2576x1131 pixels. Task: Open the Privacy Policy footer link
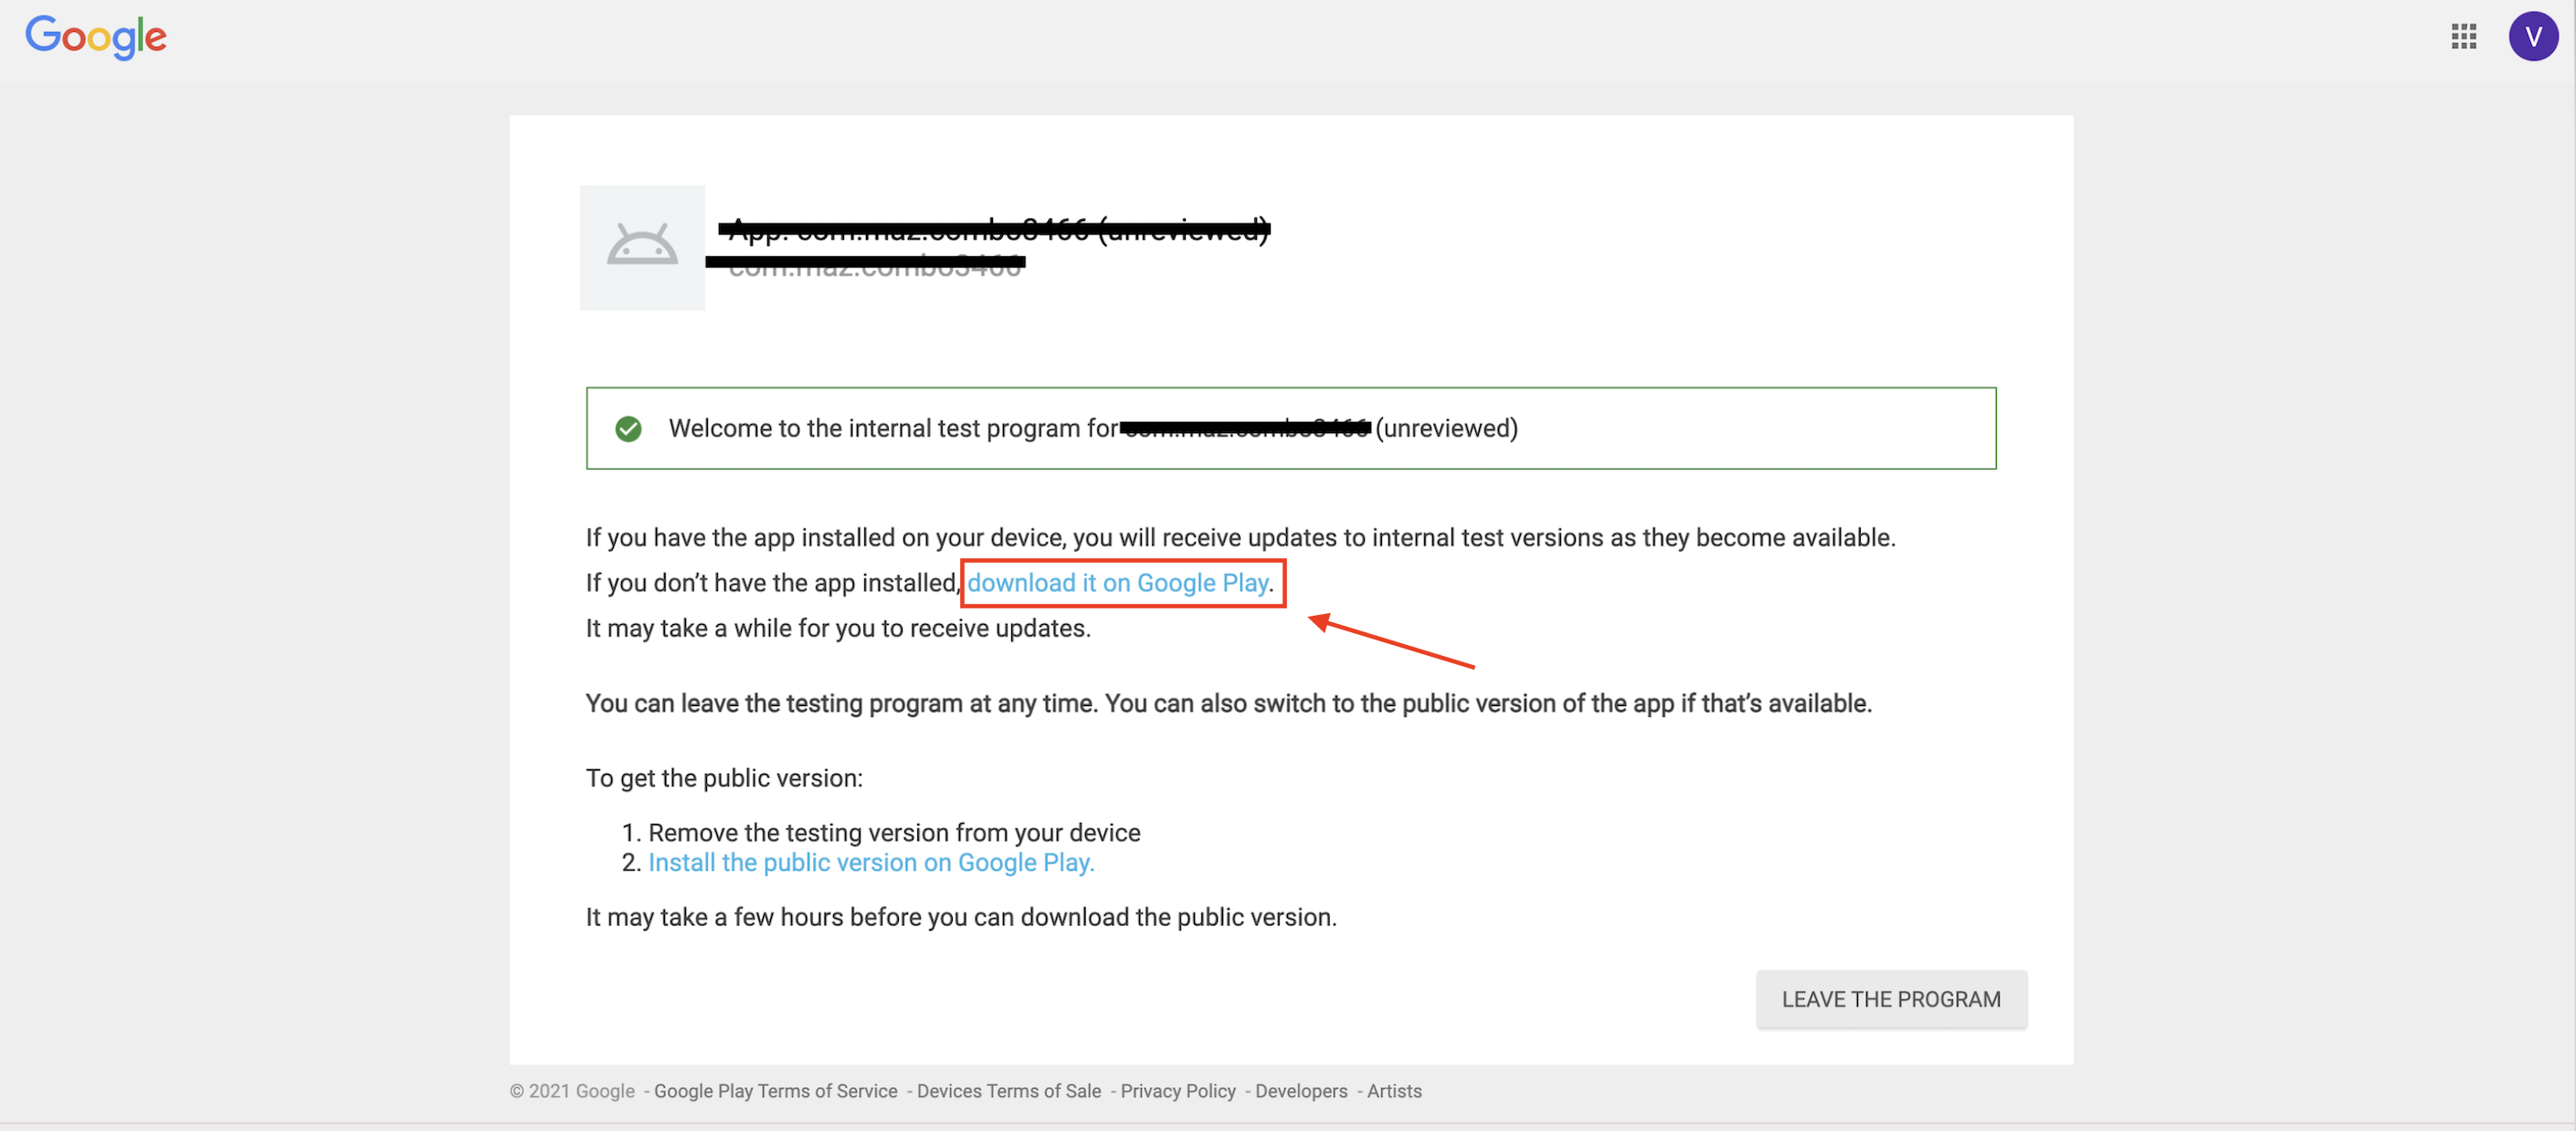click(x=1177, y=1091)
